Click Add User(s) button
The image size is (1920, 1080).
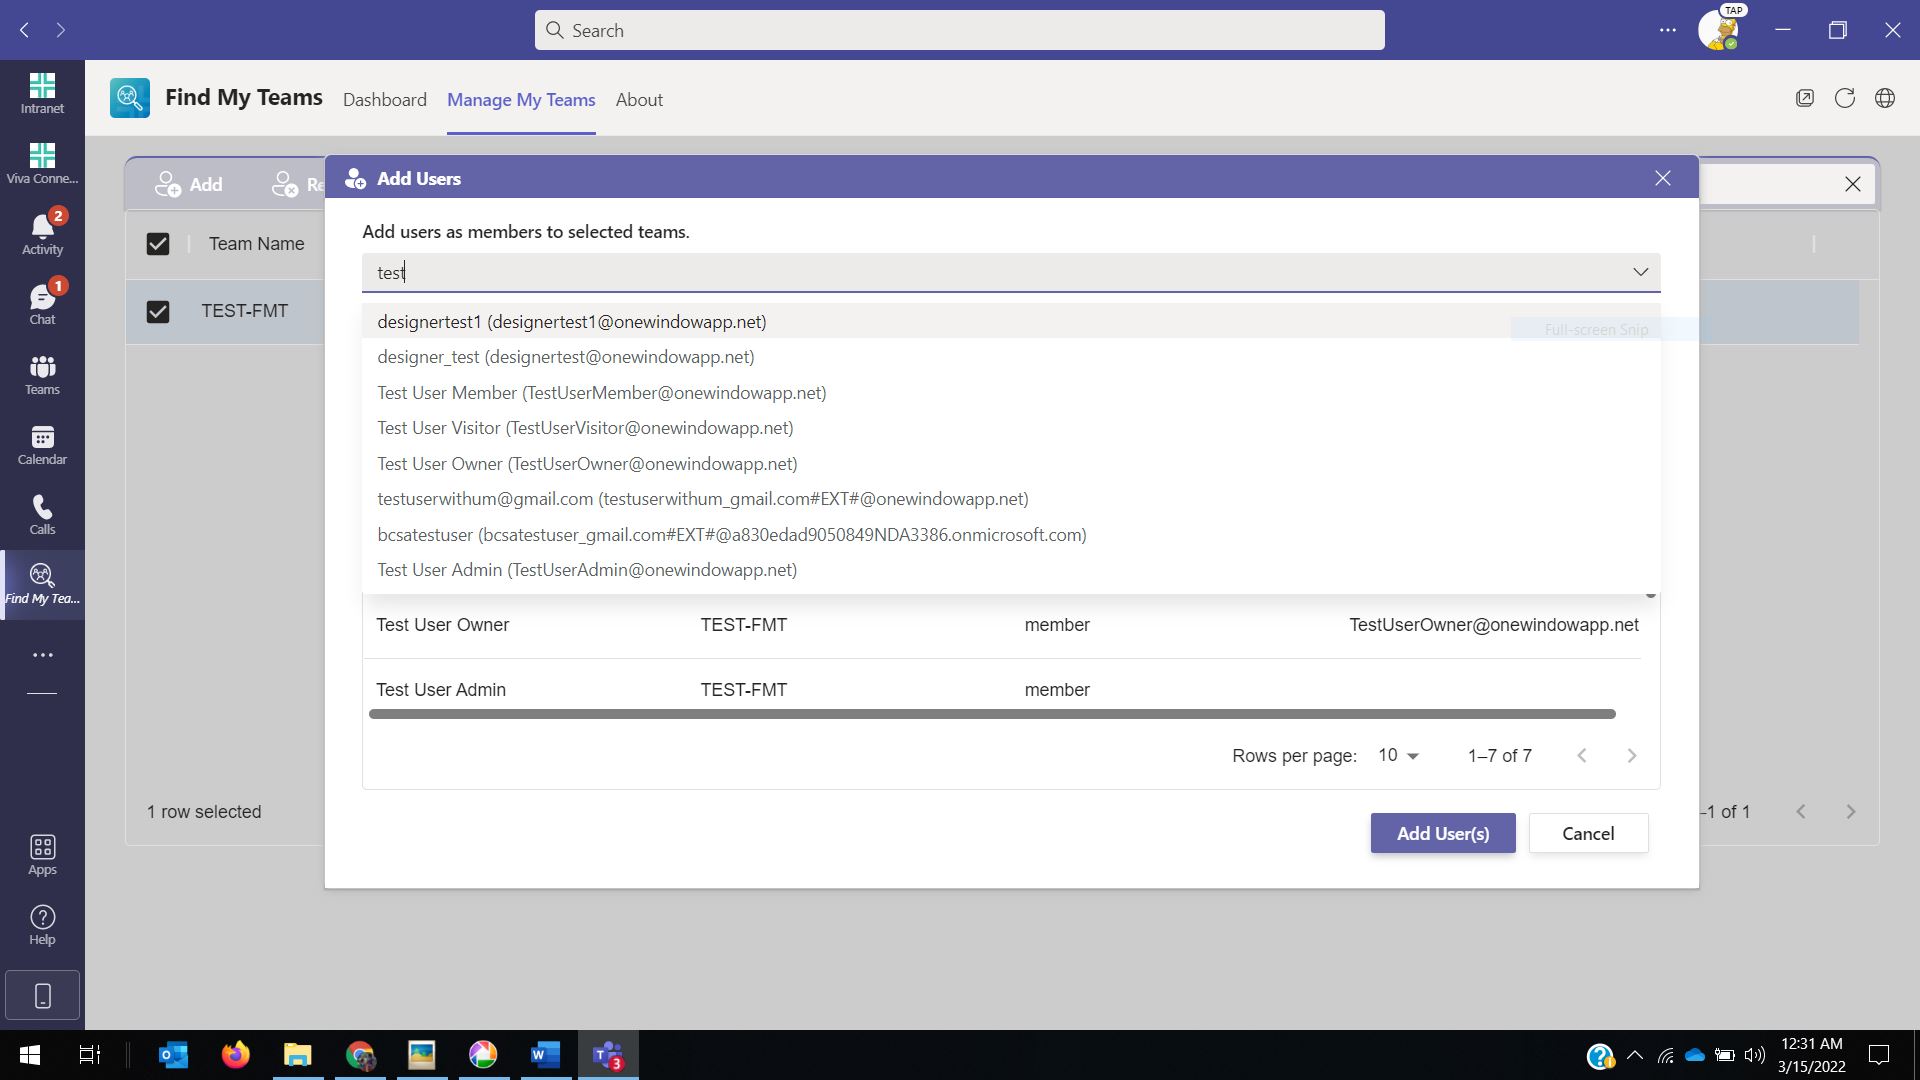1443,833
